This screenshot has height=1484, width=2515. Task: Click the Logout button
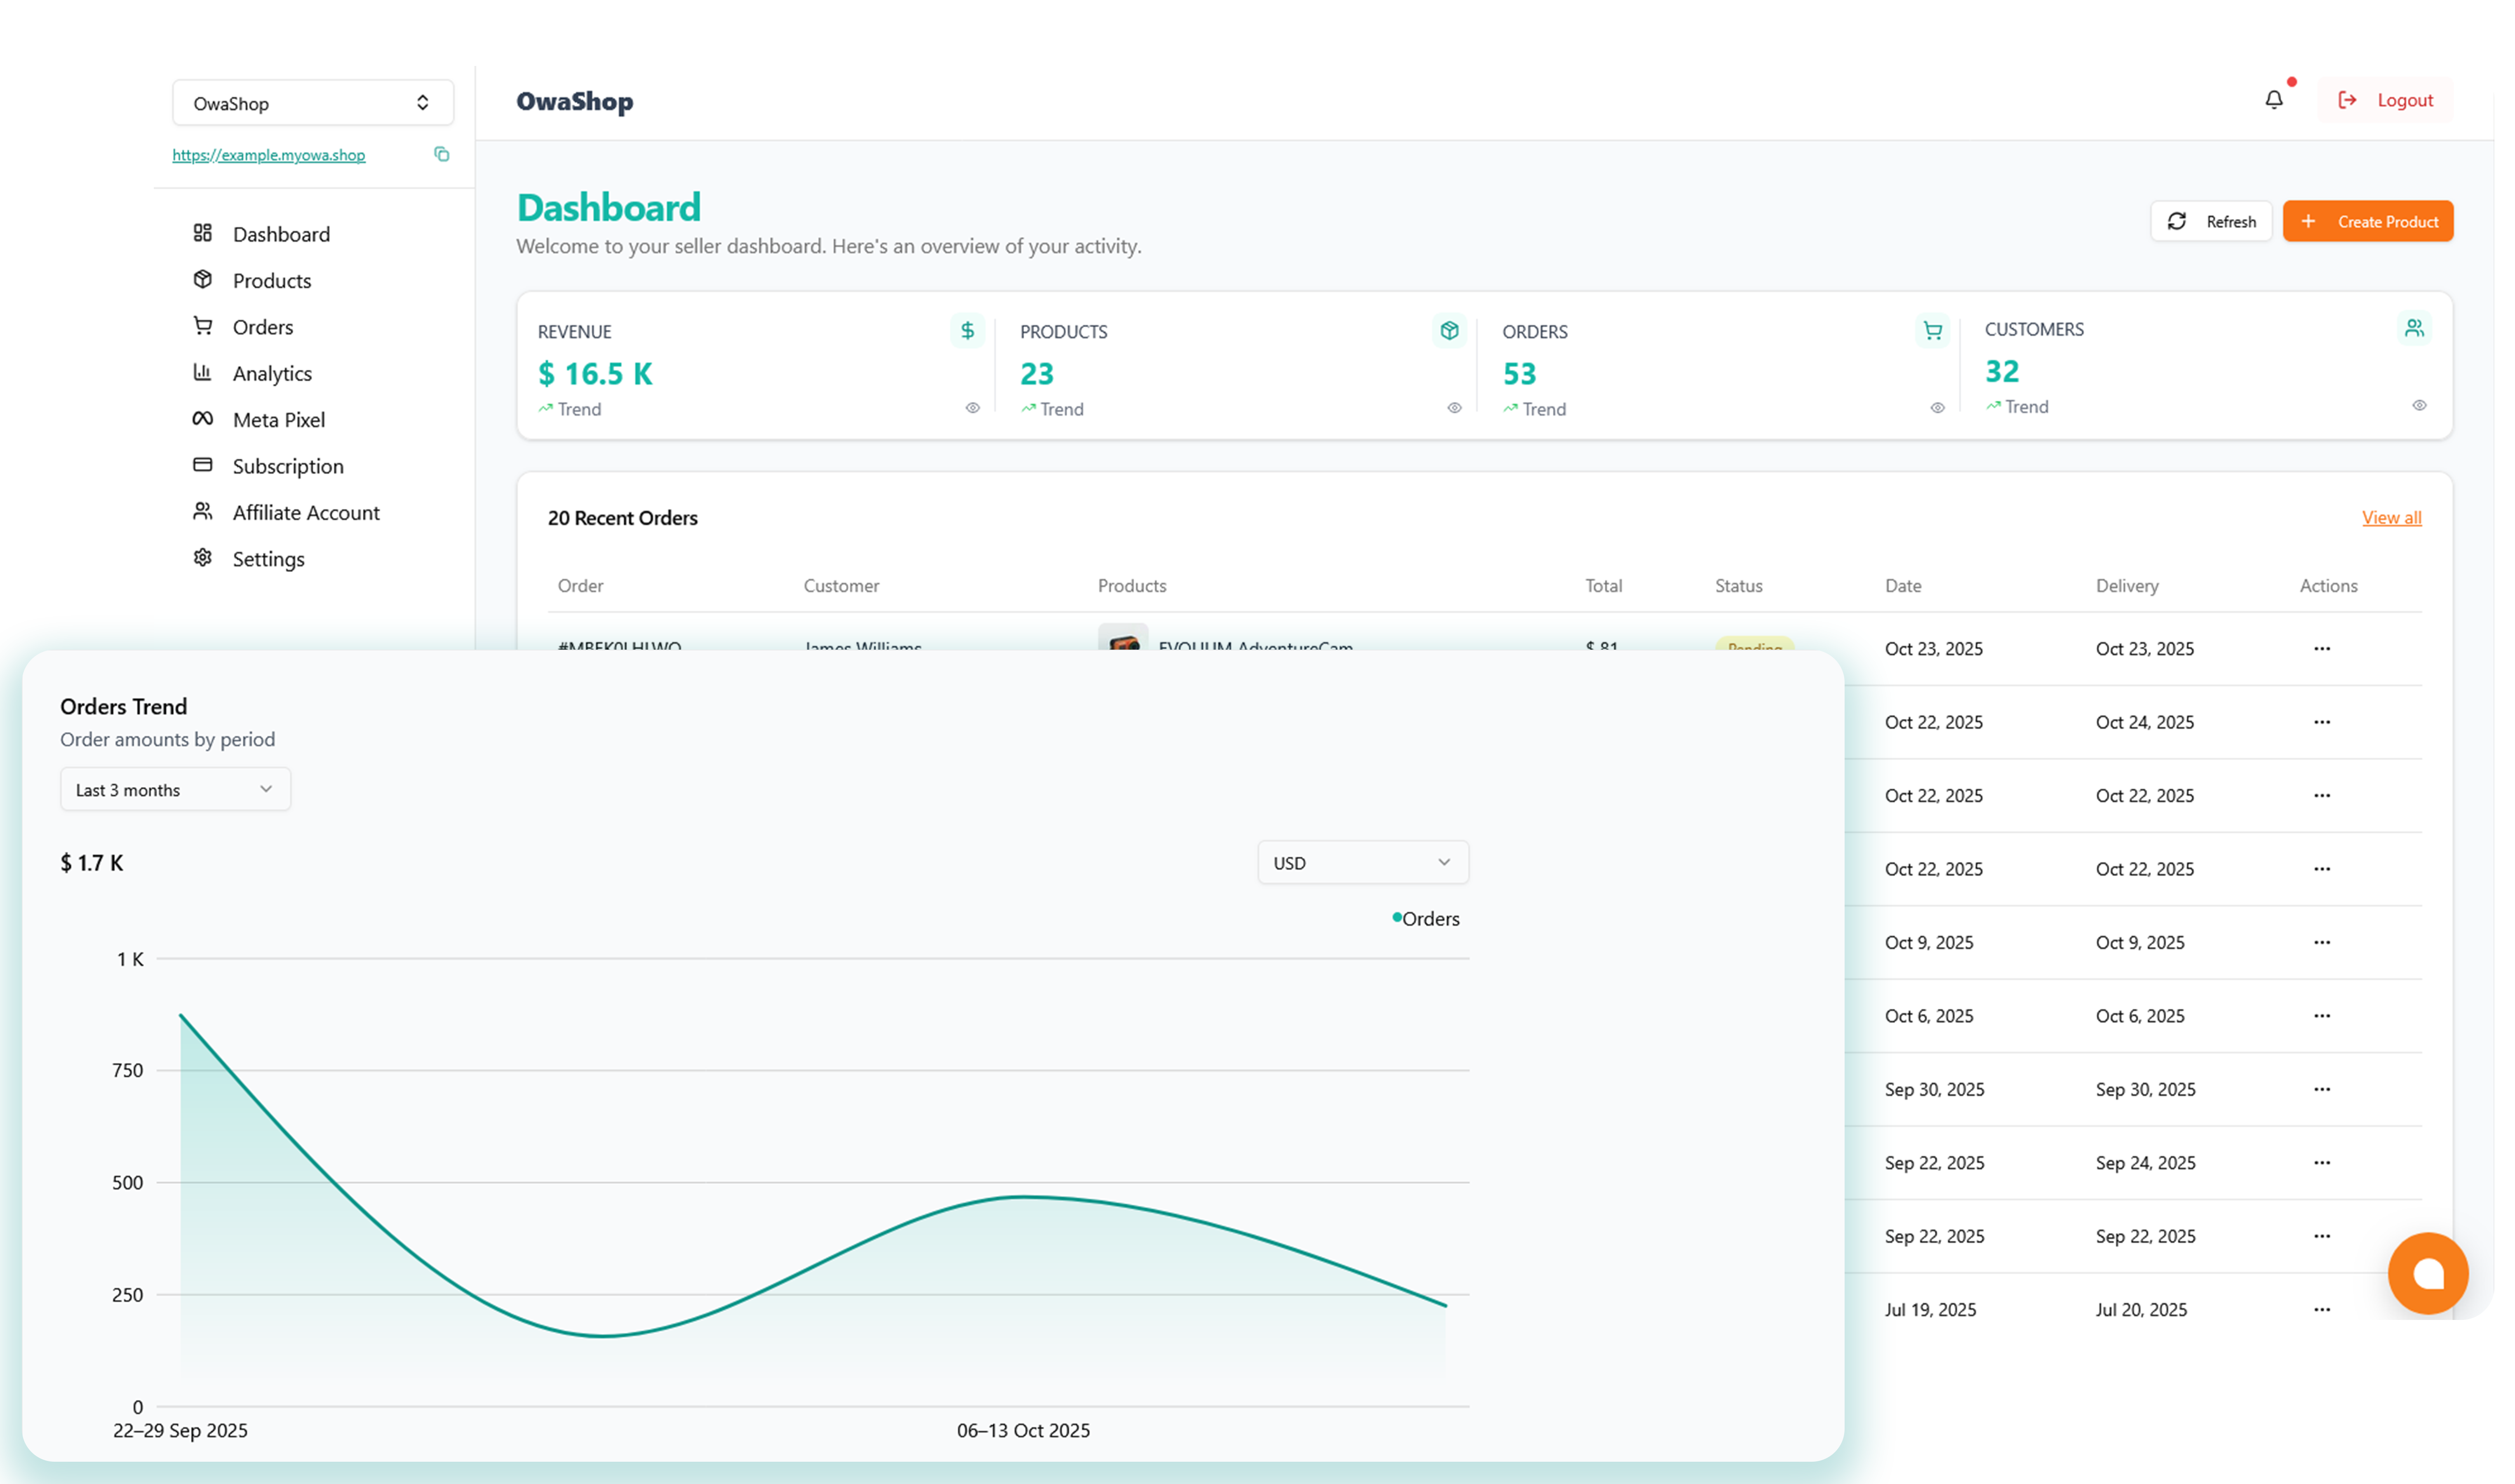[x=2385, y=100]
